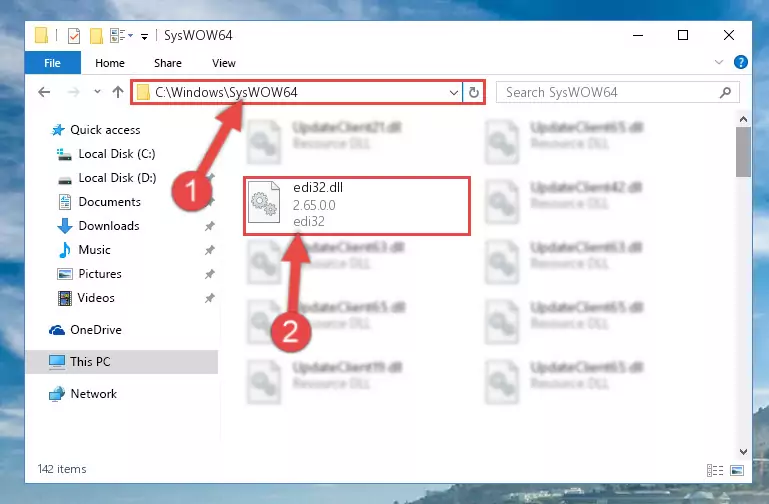This screenshot has height=504, width=769.
Task: Open Local Disk (D:) in sidebar
Action: [117, 178]
